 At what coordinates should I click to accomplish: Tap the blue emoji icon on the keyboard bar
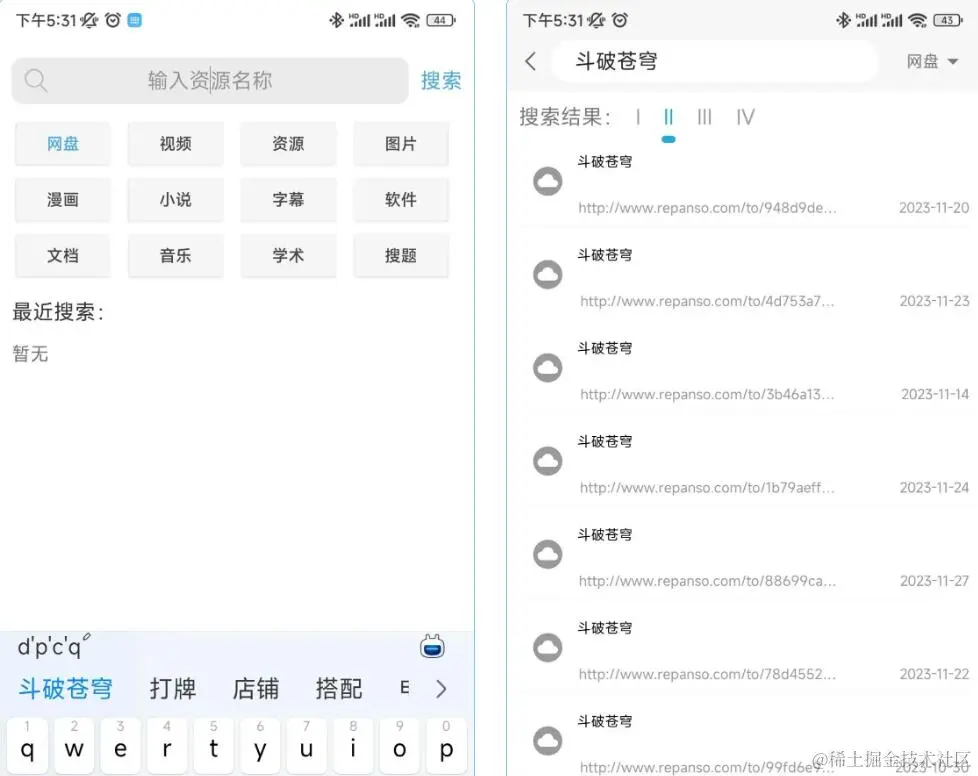click(431, 647)
